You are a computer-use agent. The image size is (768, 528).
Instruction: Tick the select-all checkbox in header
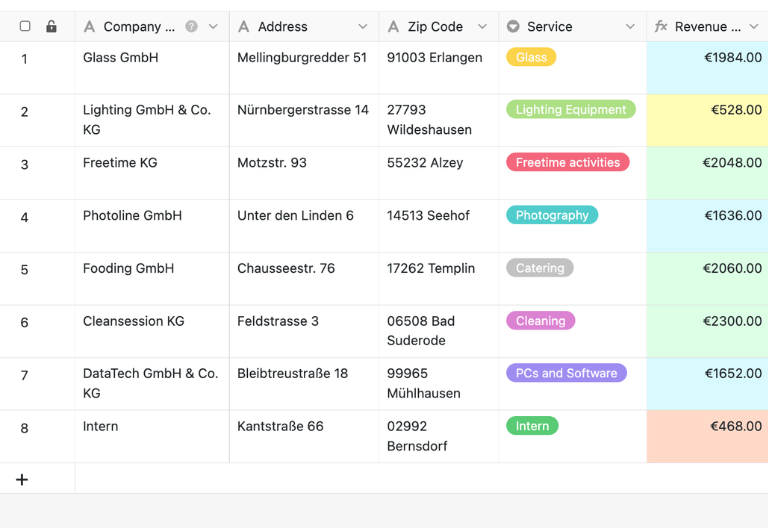tap(25, 26)
